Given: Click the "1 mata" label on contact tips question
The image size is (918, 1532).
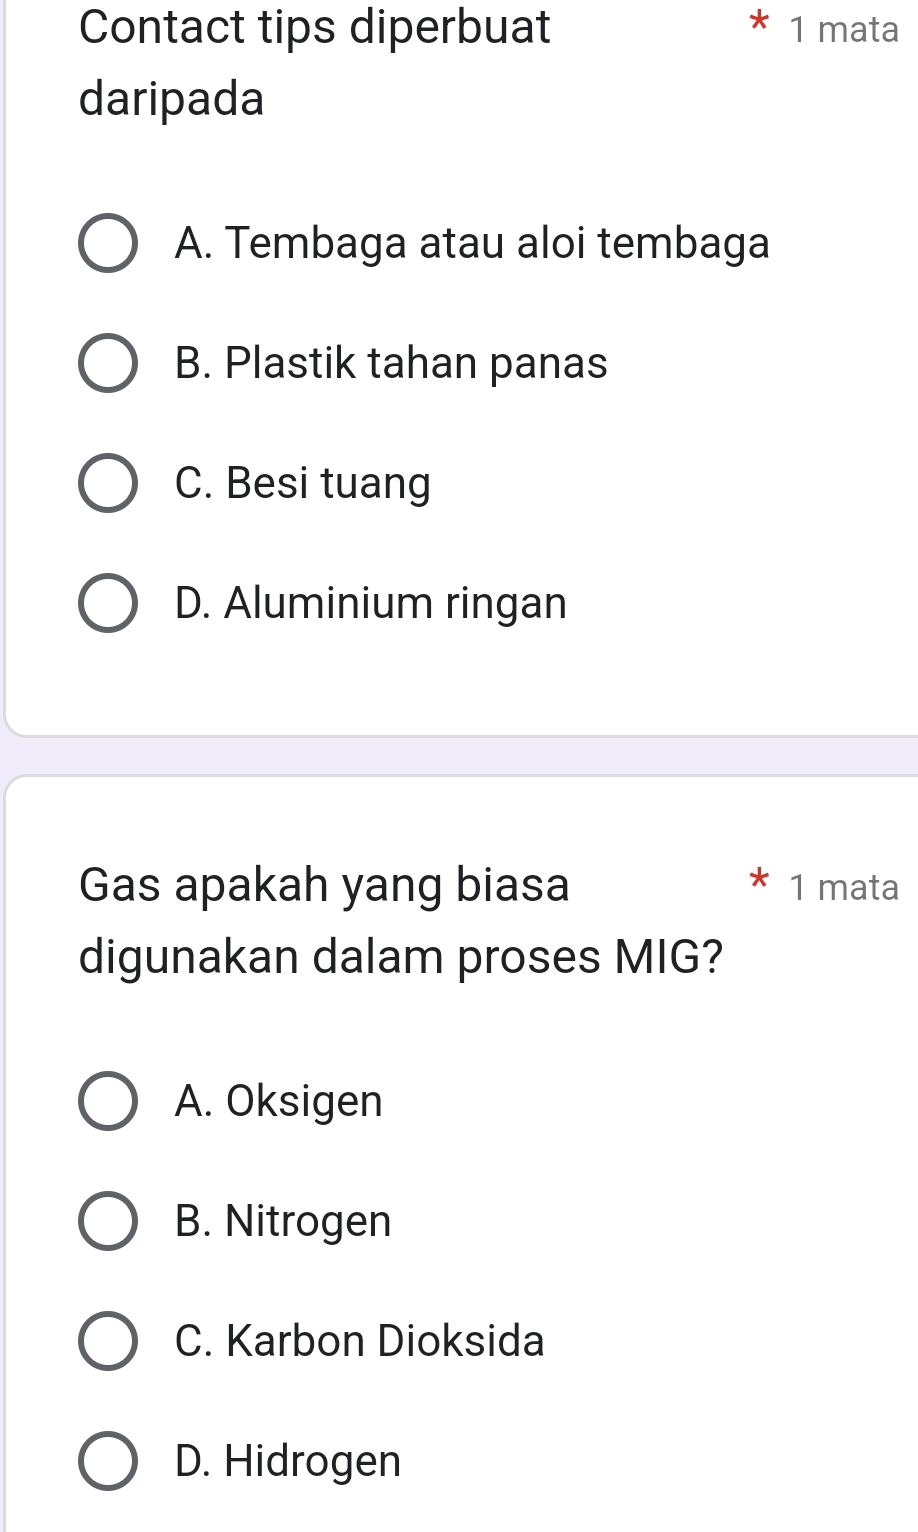Looking at the screenshot, I should pos(843,30).
